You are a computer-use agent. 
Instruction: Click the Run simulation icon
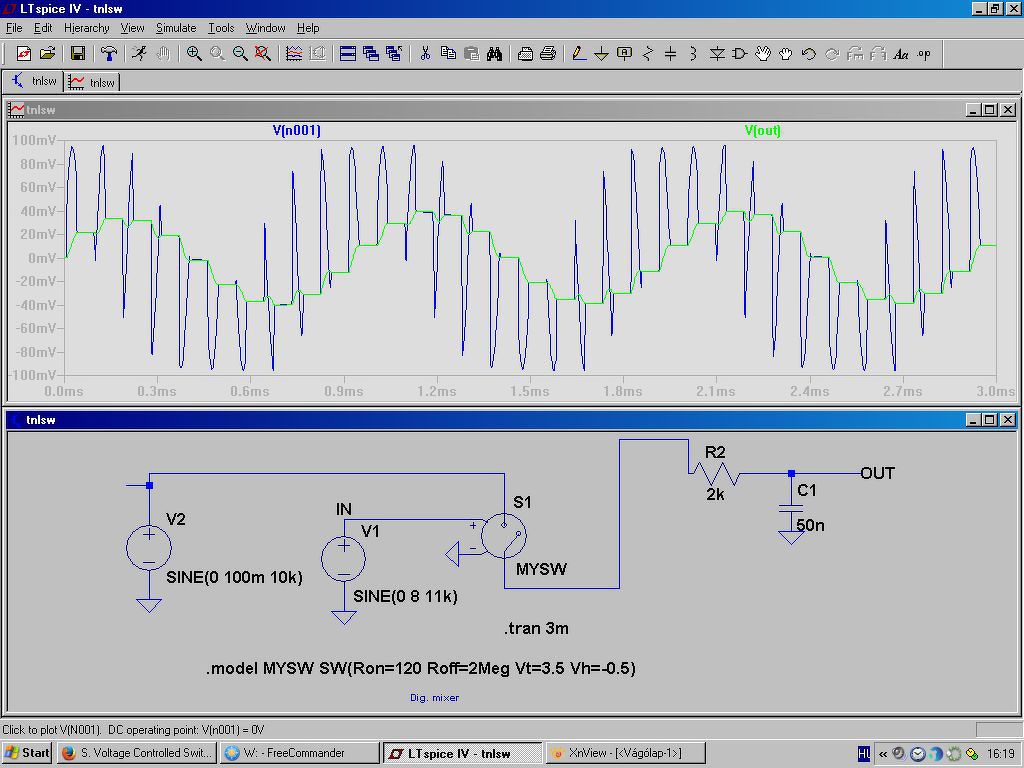point(140,54)
